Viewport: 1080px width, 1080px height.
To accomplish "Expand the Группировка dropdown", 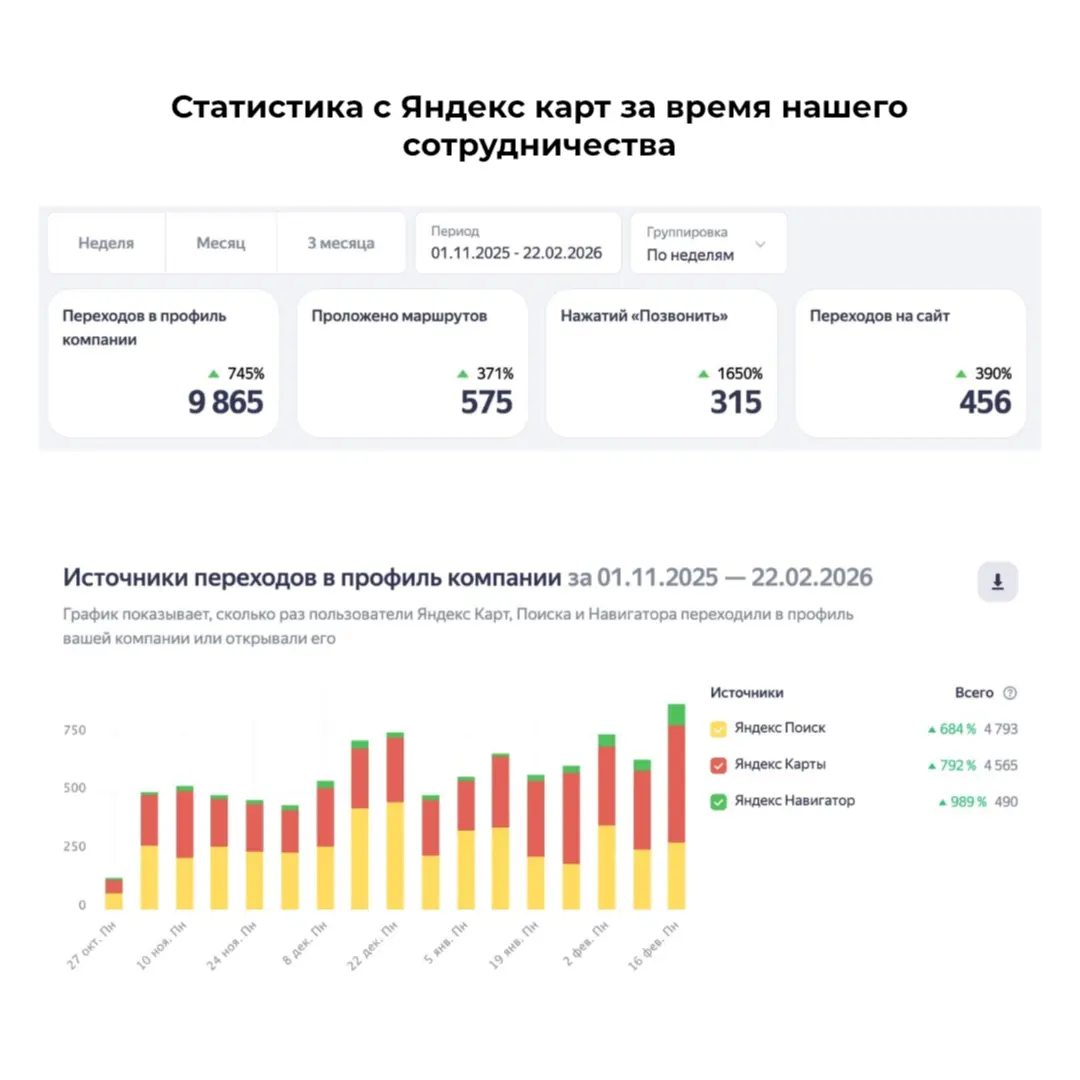I will click(709, 243).
